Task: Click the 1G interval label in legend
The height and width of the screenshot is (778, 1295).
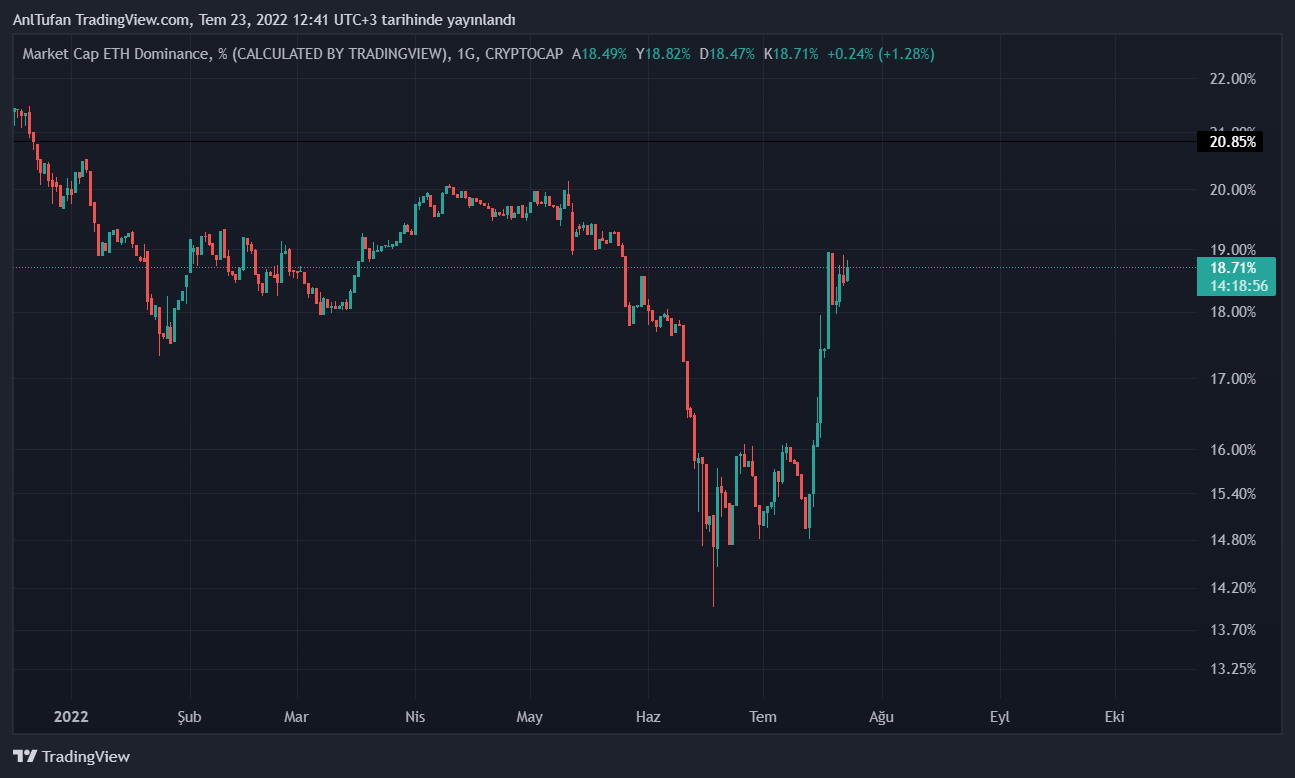Action: [x=465, y=54]
